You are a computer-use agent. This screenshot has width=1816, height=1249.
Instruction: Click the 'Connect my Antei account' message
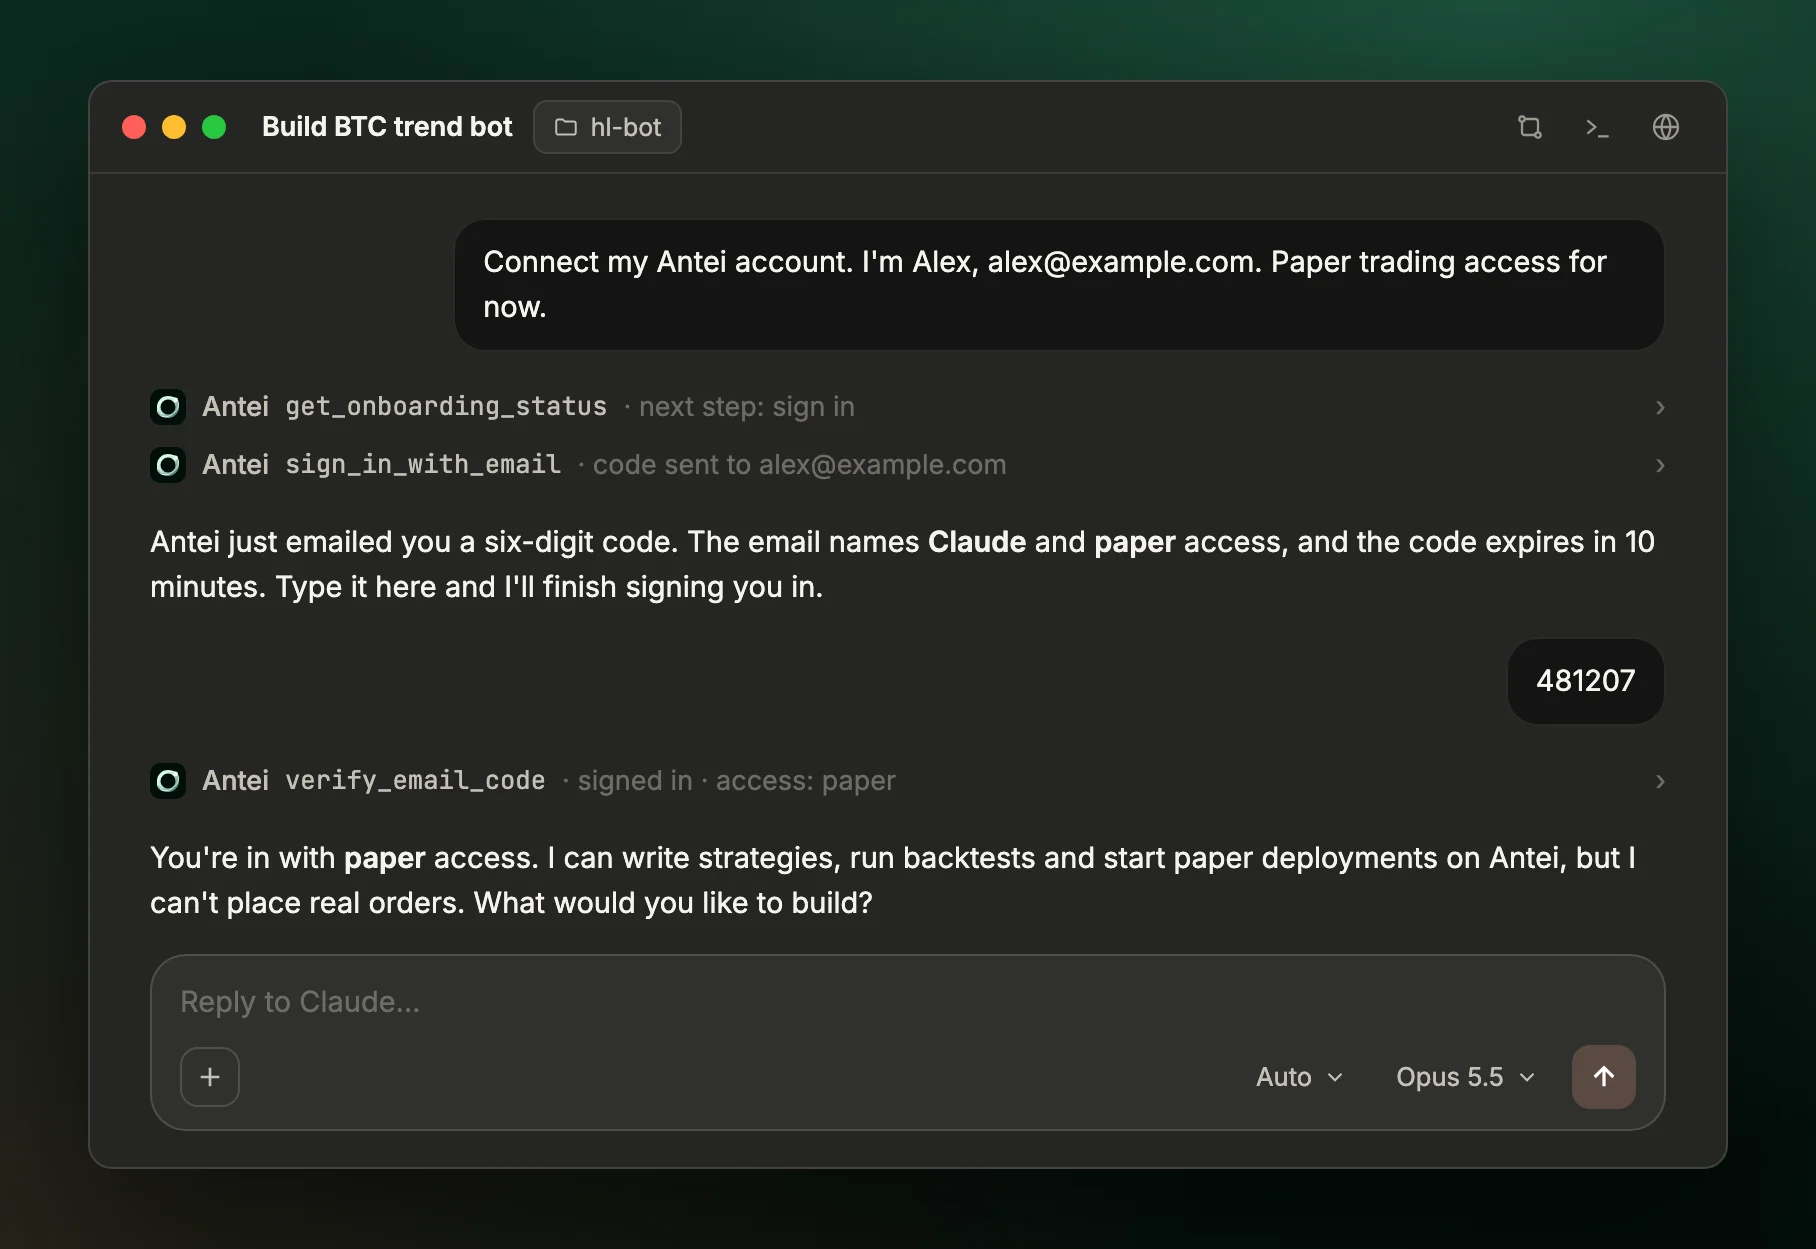tap(1059, 285)
